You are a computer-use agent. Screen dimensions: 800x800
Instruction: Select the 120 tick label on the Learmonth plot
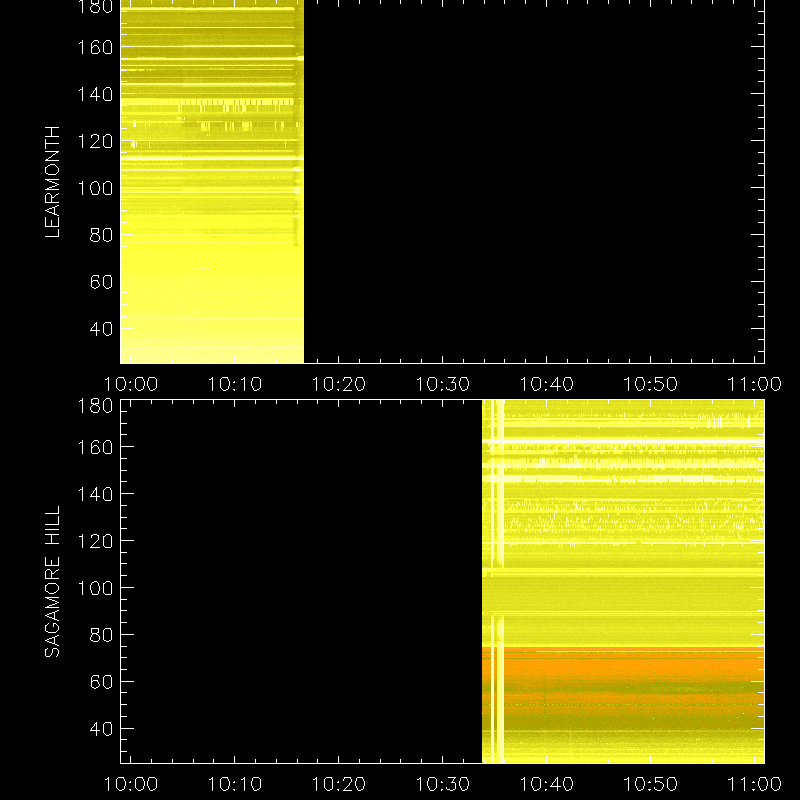95,141
